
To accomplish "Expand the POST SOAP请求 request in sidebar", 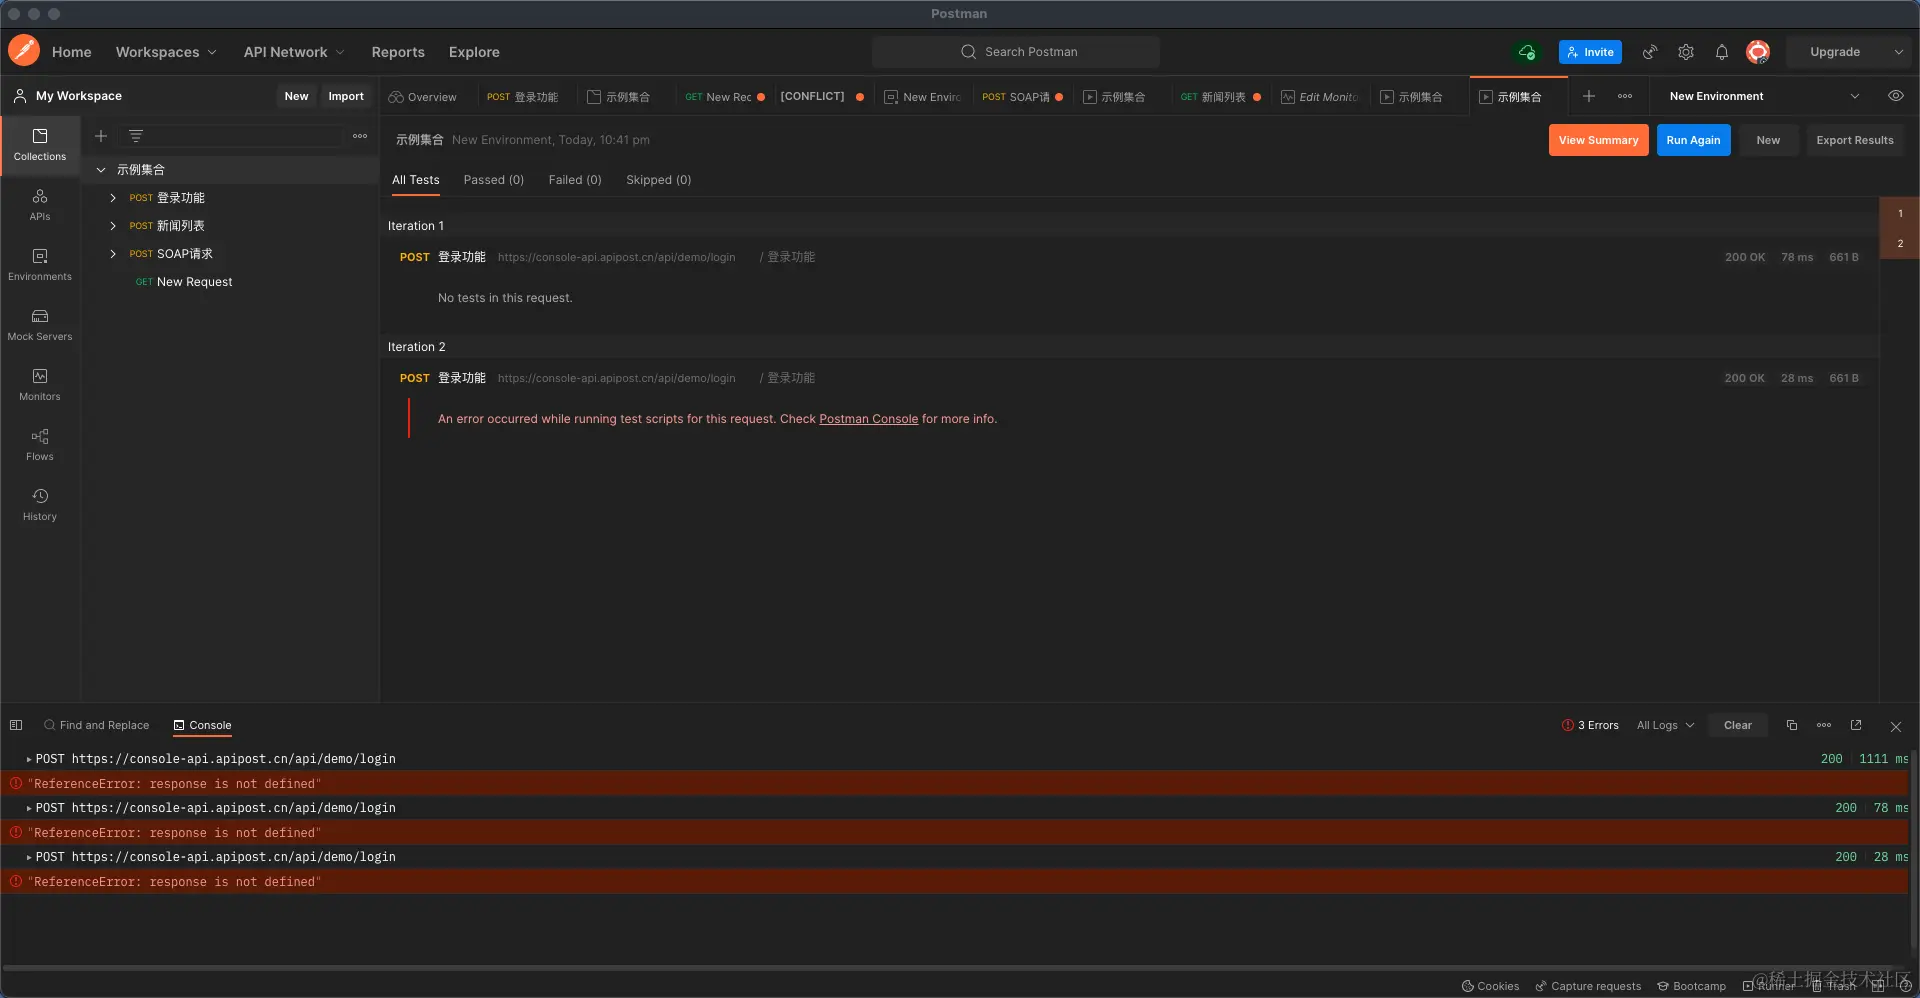I will (x=113, y=254).
